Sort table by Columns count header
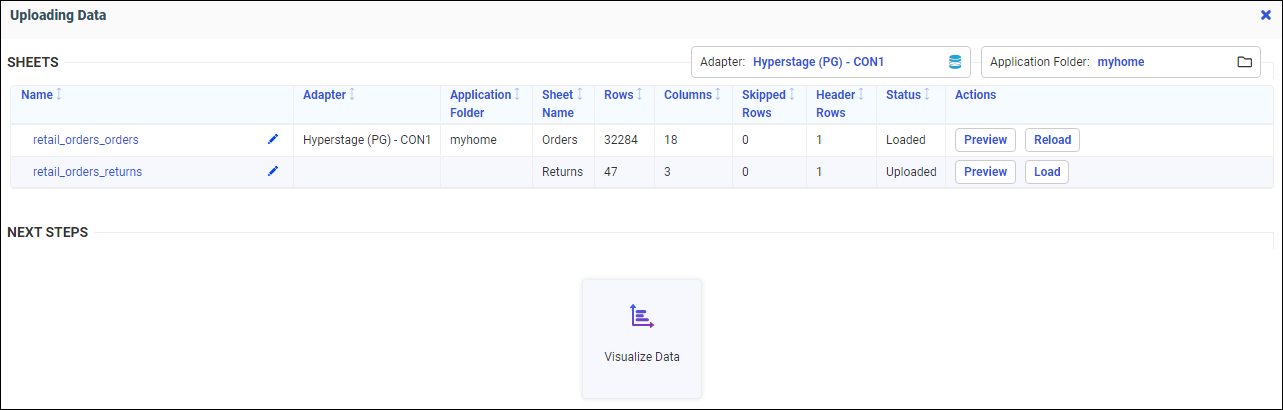Viewport: 1283px width, 410px height. (x=687, y=95)
